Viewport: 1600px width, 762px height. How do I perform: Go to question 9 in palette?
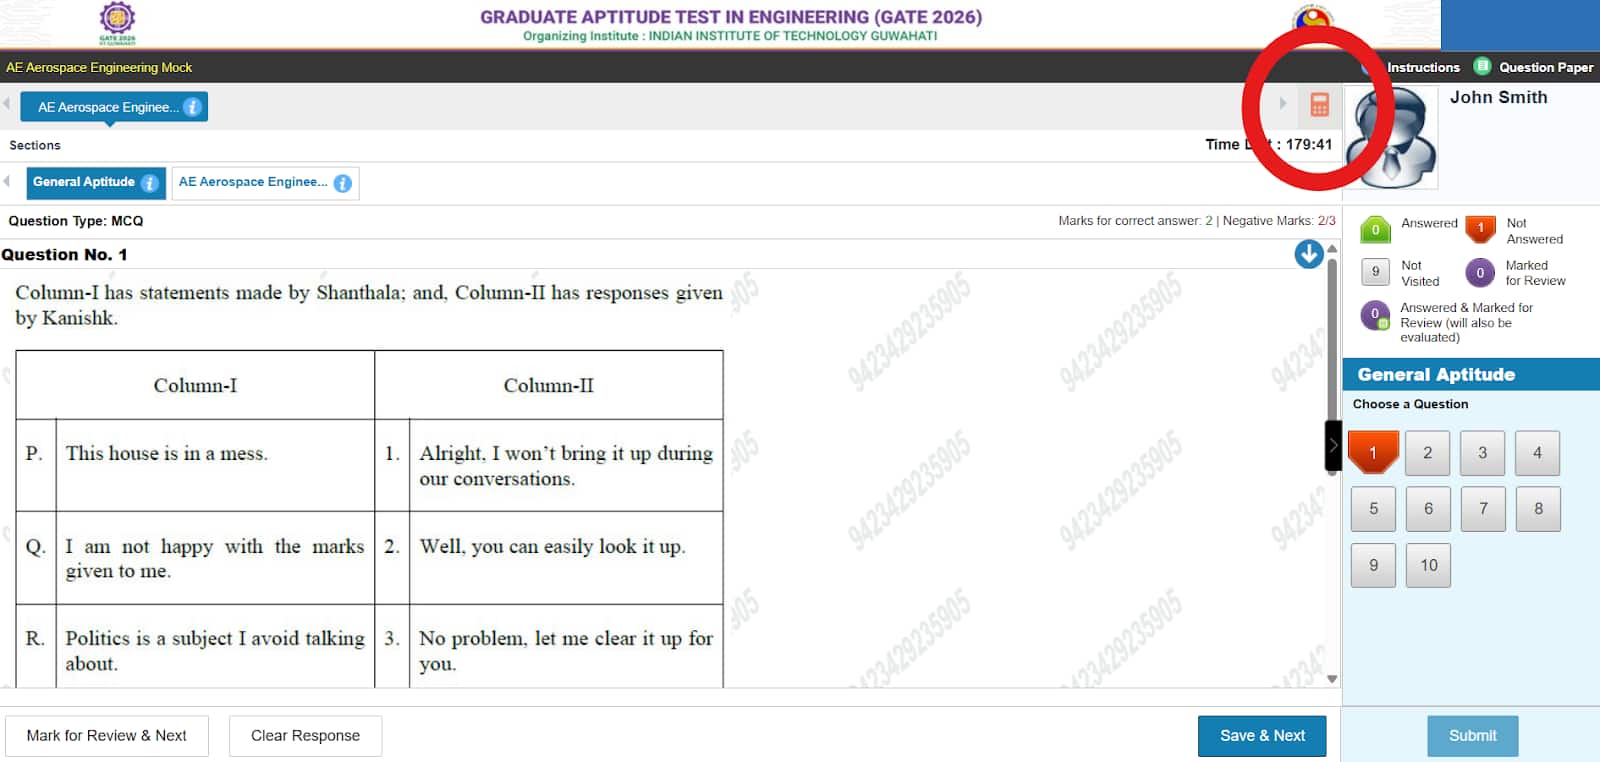(x=1374, y=565)
